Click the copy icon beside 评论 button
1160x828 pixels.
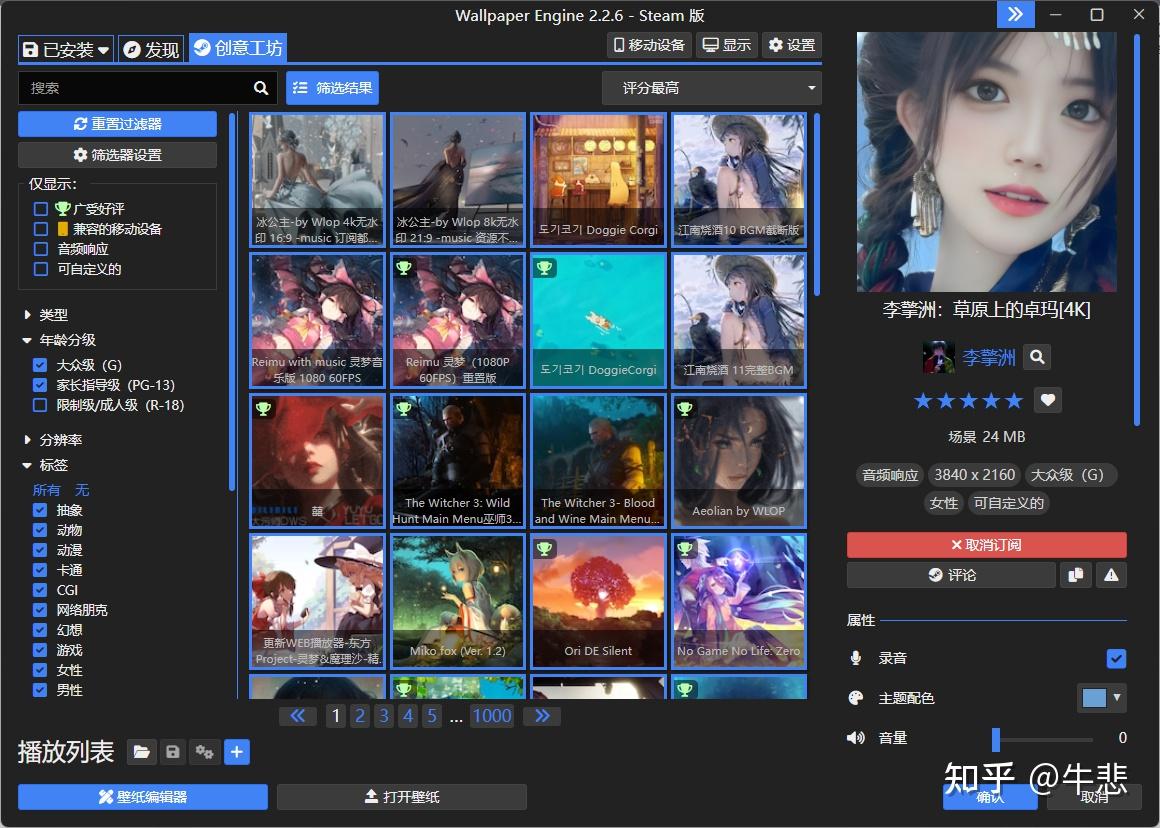click(1076, 575)
